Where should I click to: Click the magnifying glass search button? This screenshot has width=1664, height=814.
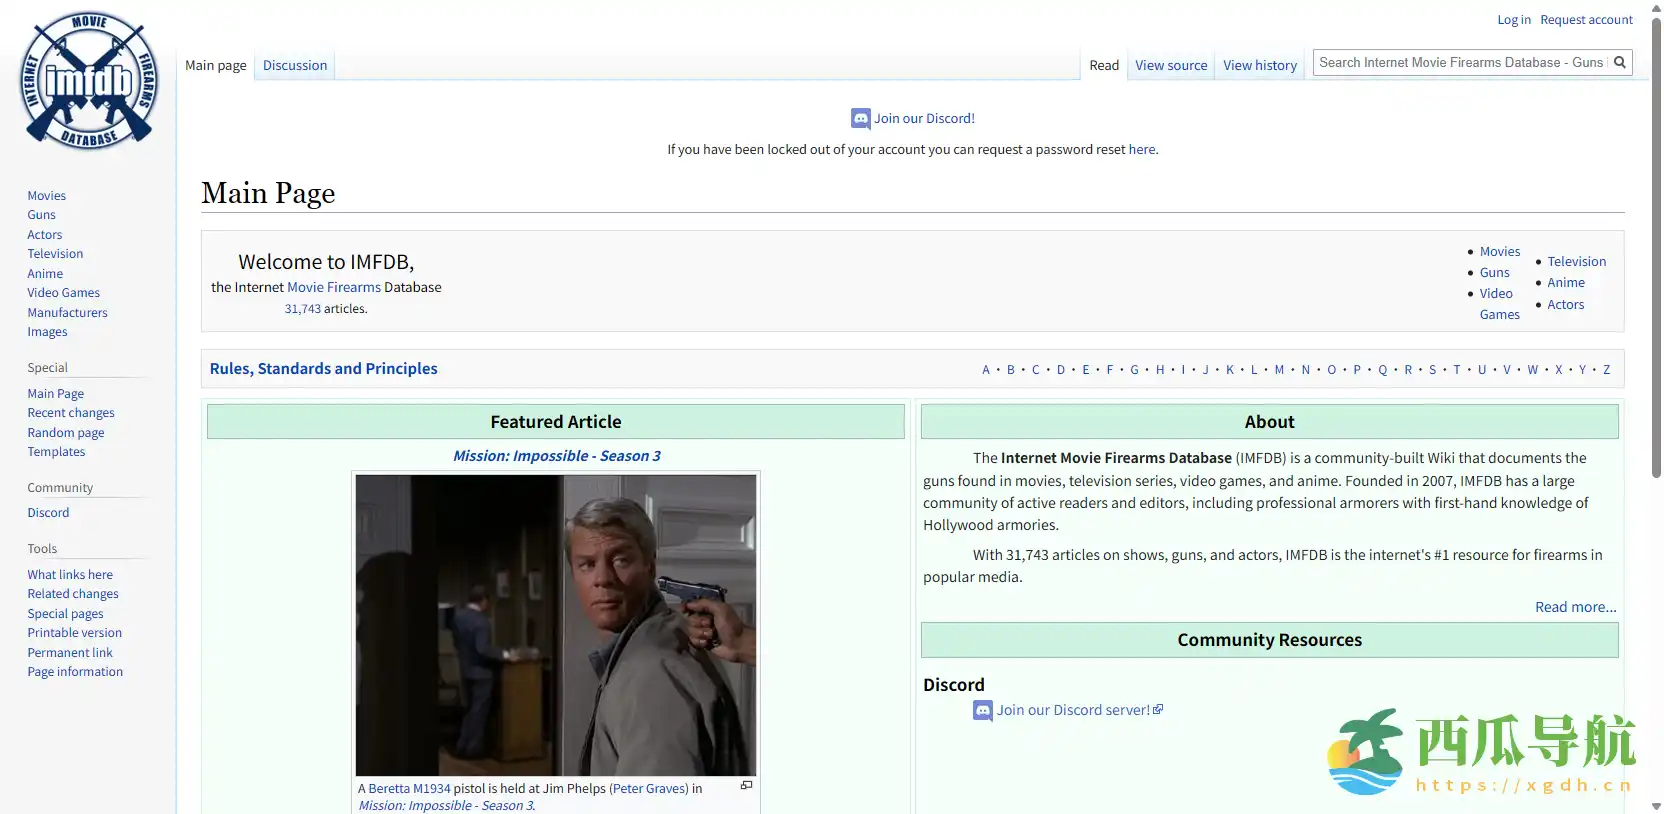point(1620,63)
